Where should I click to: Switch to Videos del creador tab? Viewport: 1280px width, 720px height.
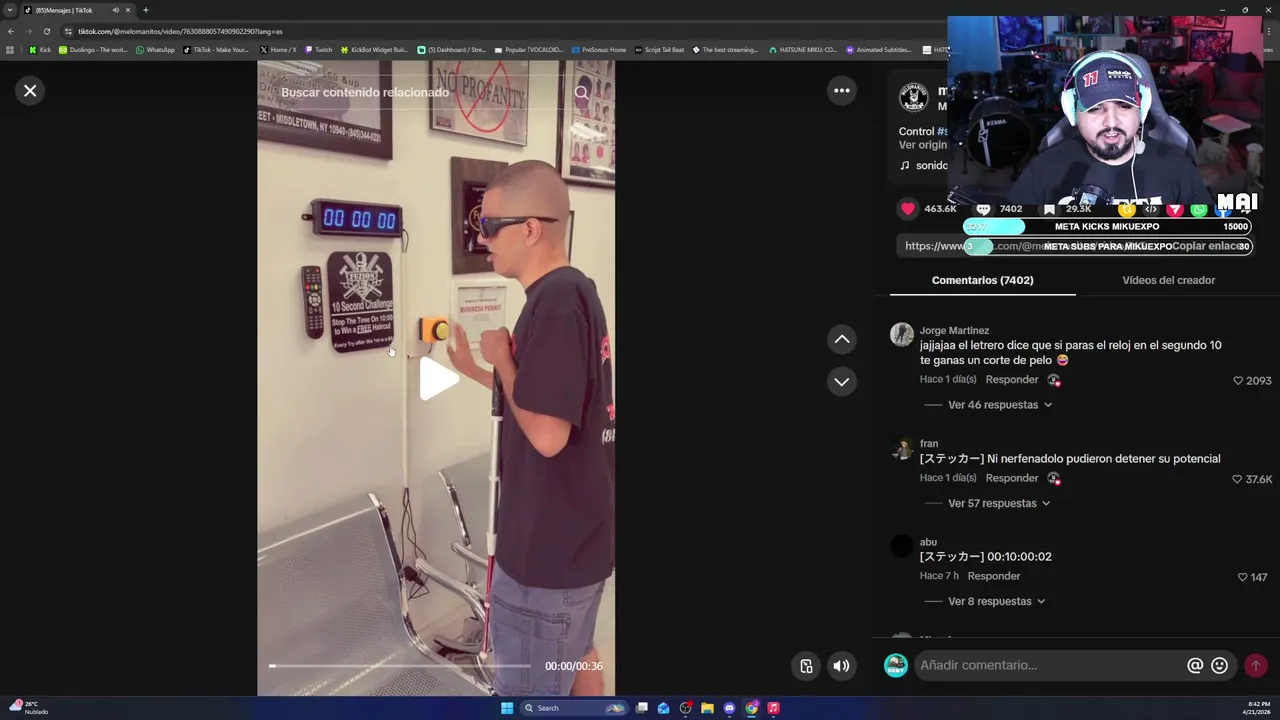pos(1168,280)
